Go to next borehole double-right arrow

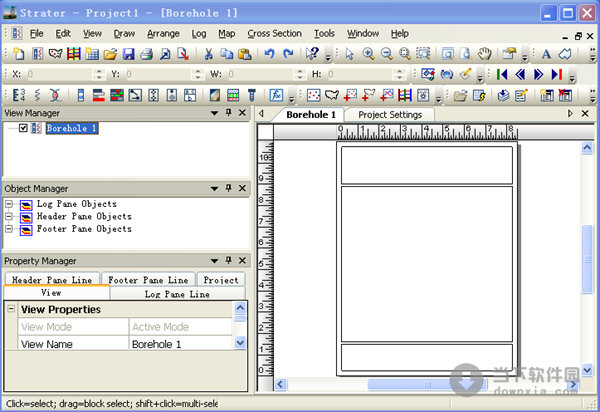click(x=538, y=74)
